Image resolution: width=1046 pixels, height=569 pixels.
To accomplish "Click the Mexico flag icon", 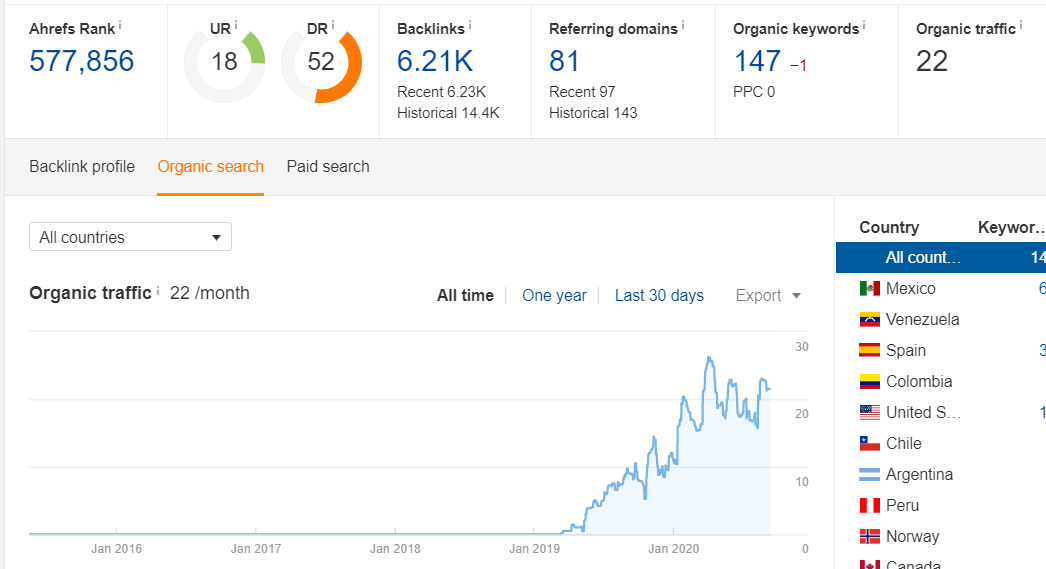I will click(x=870, y=289).
